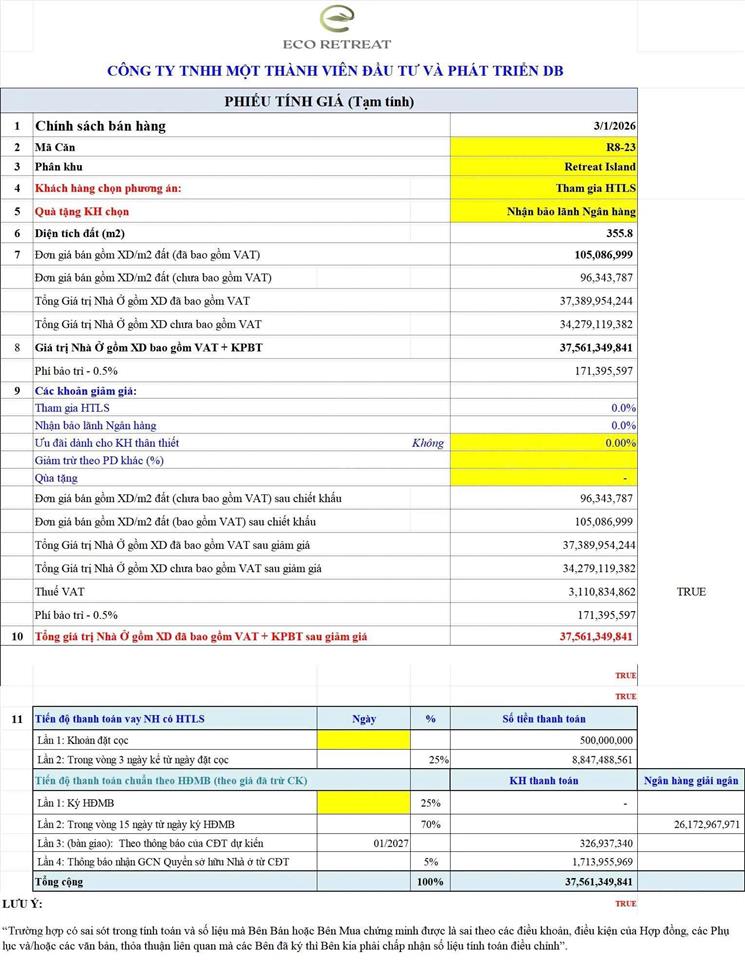The height and width of the screenshot is (960, 745).
Task: Click the amount '326,937,340'
Action: point(606,843)
